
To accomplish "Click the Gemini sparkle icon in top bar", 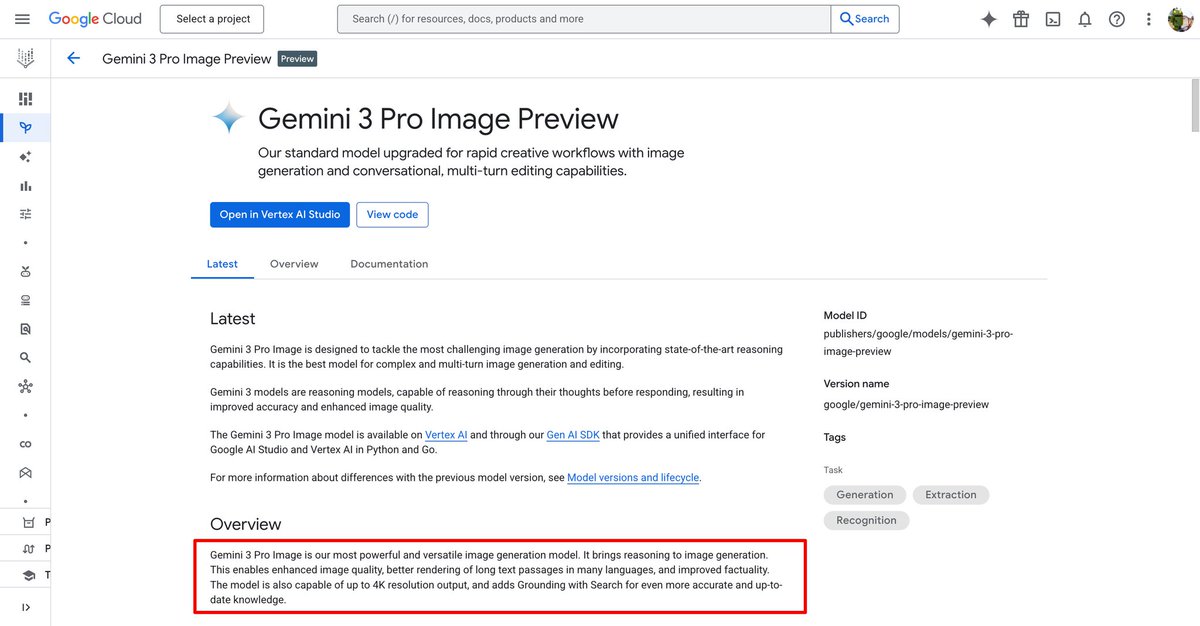I will 988,18.
